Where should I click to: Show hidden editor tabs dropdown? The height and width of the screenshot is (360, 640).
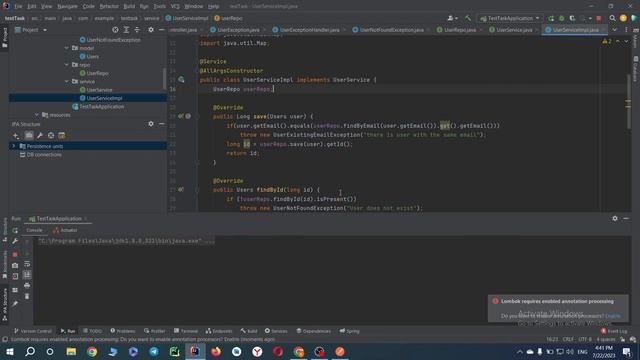(x=615, y=30)
